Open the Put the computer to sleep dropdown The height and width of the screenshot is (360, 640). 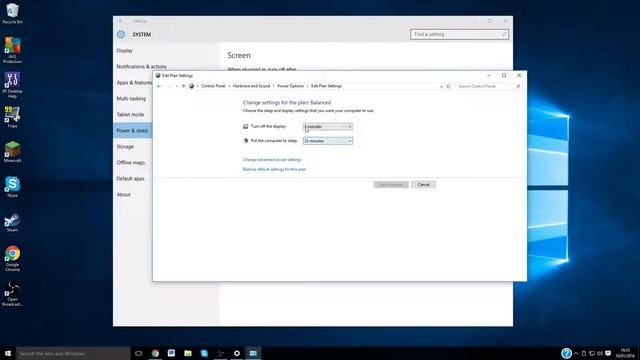coord(328,141)
